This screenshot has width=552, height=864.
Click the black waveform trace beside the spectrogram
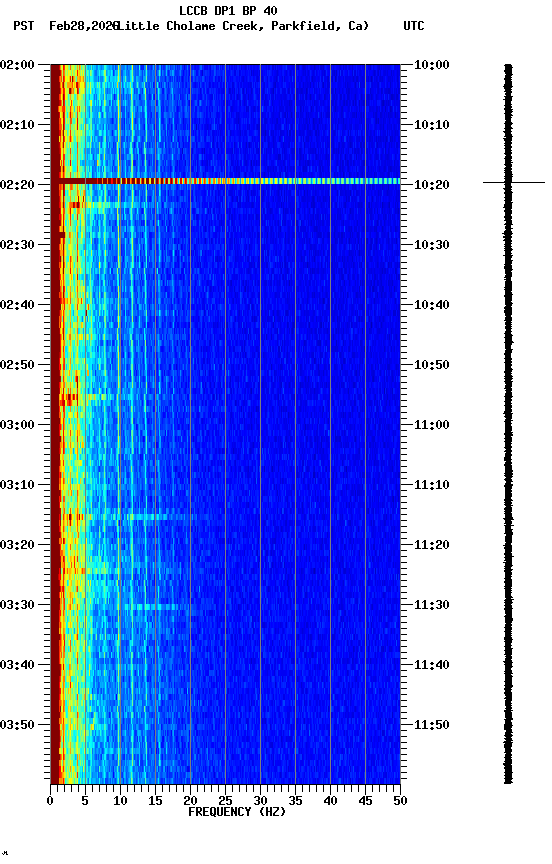508,424
